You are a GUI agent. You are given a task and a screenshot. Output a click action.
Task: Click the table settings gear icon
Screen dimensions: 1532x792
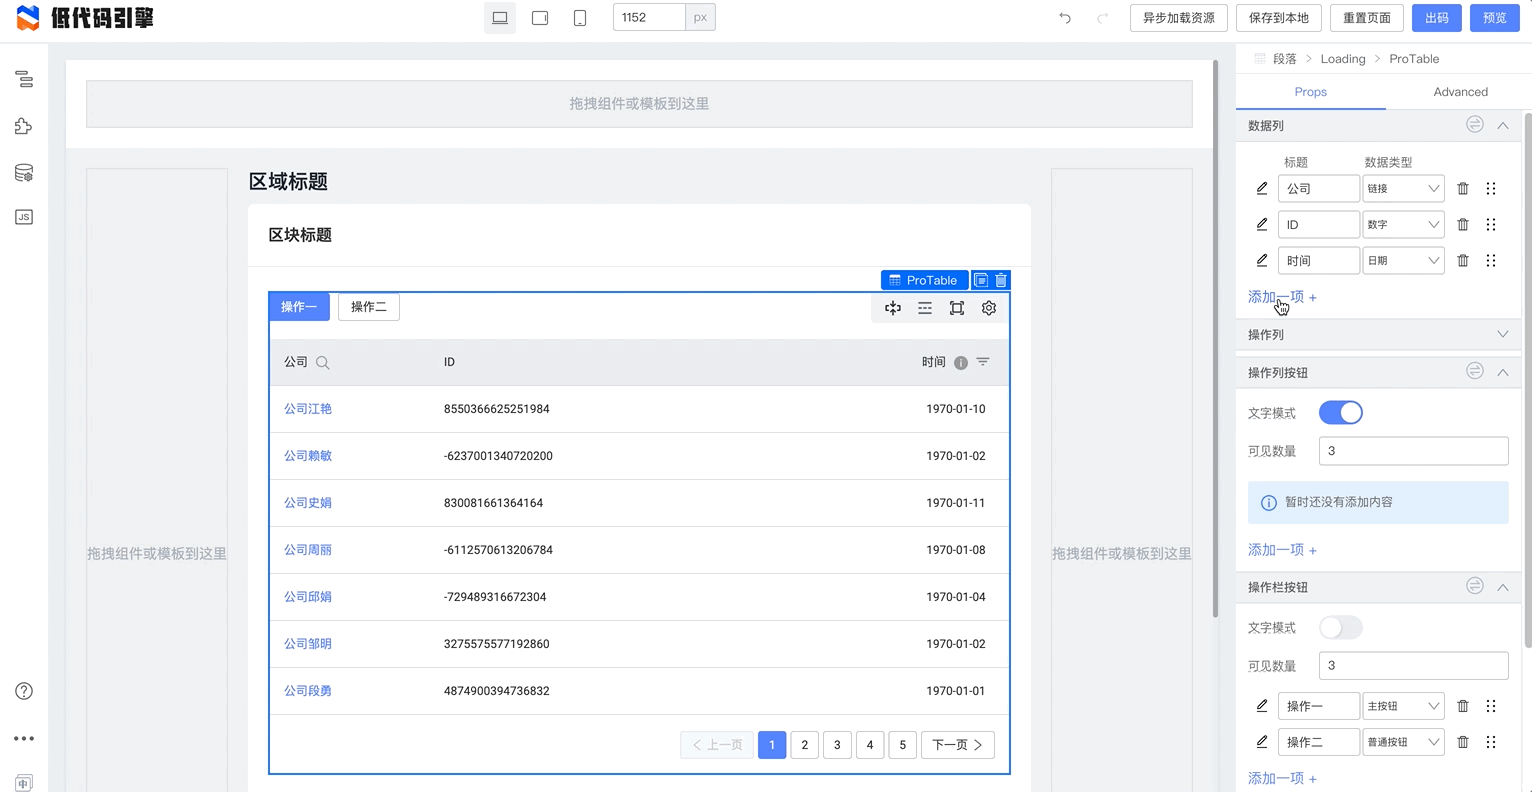click(x=989, y=308)
